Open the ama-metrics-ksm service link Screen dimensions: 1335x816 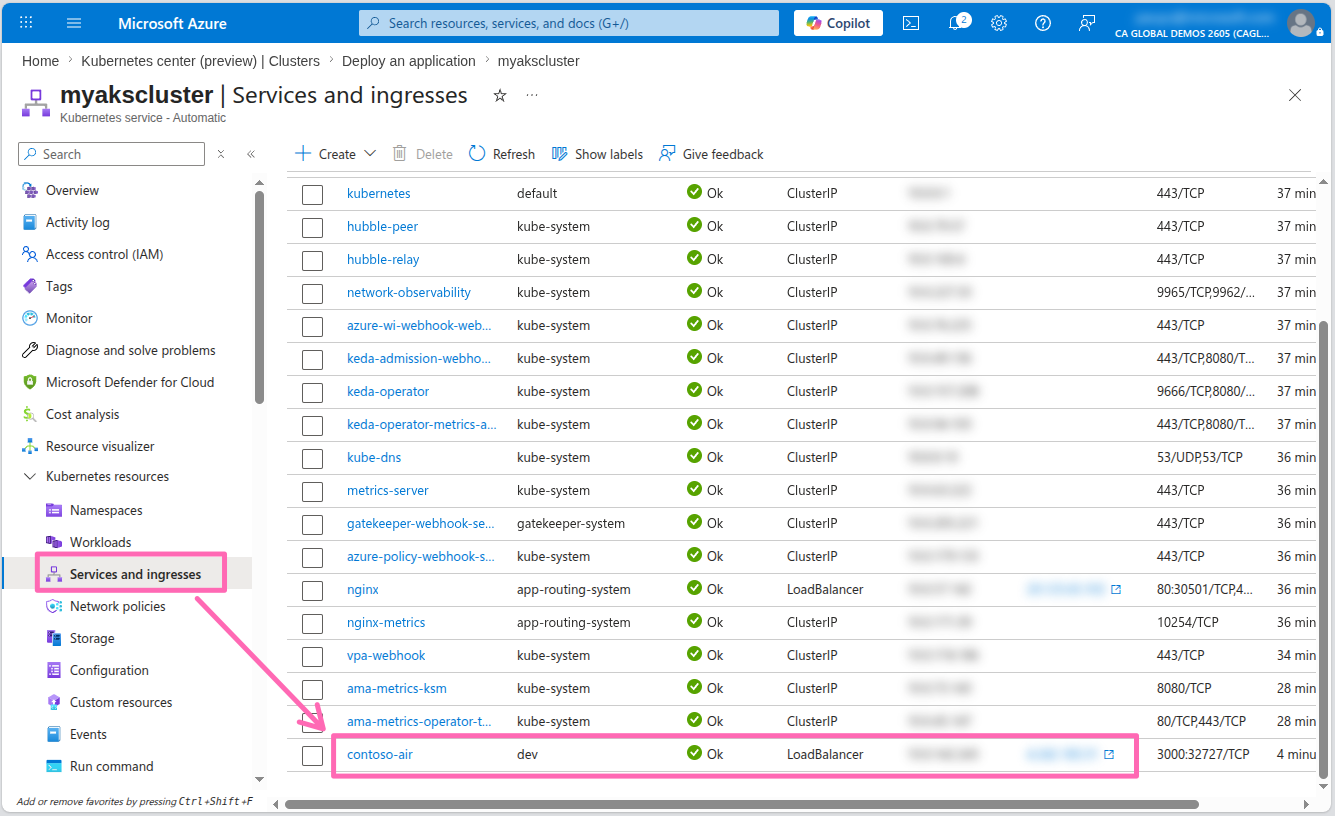[x=397, y=689]
